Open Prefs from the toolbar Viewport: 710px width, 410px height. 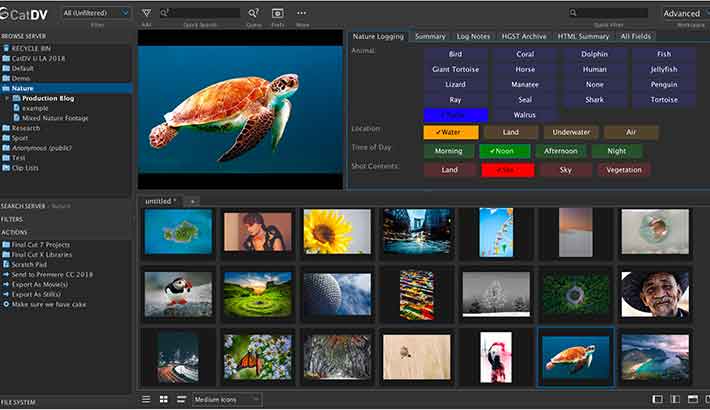277,13
